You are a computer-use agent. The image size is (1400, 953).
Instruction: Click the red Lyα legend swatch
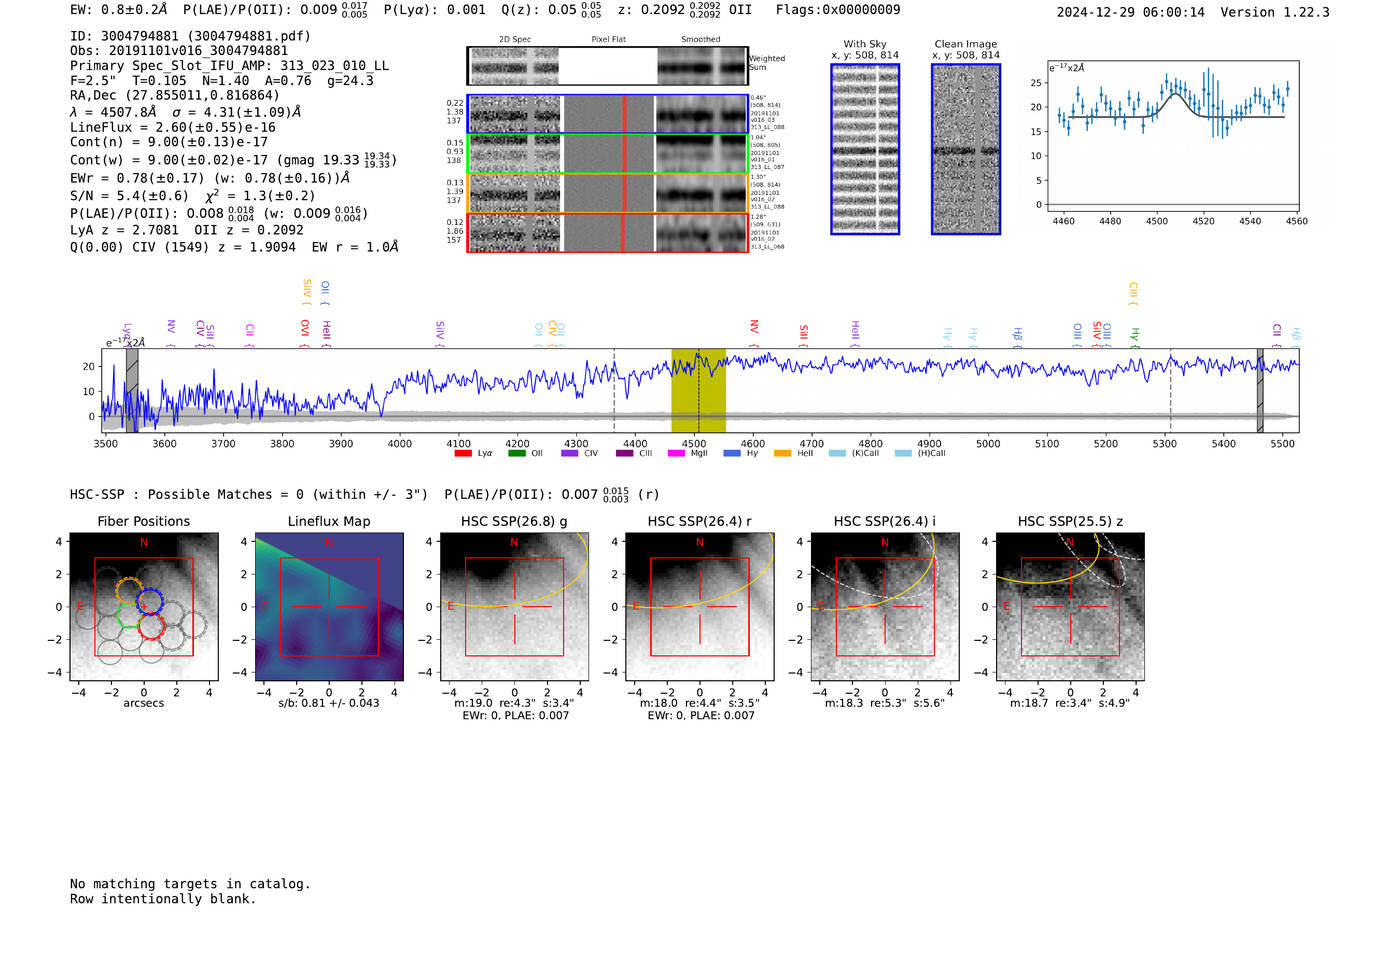(463, 453)
